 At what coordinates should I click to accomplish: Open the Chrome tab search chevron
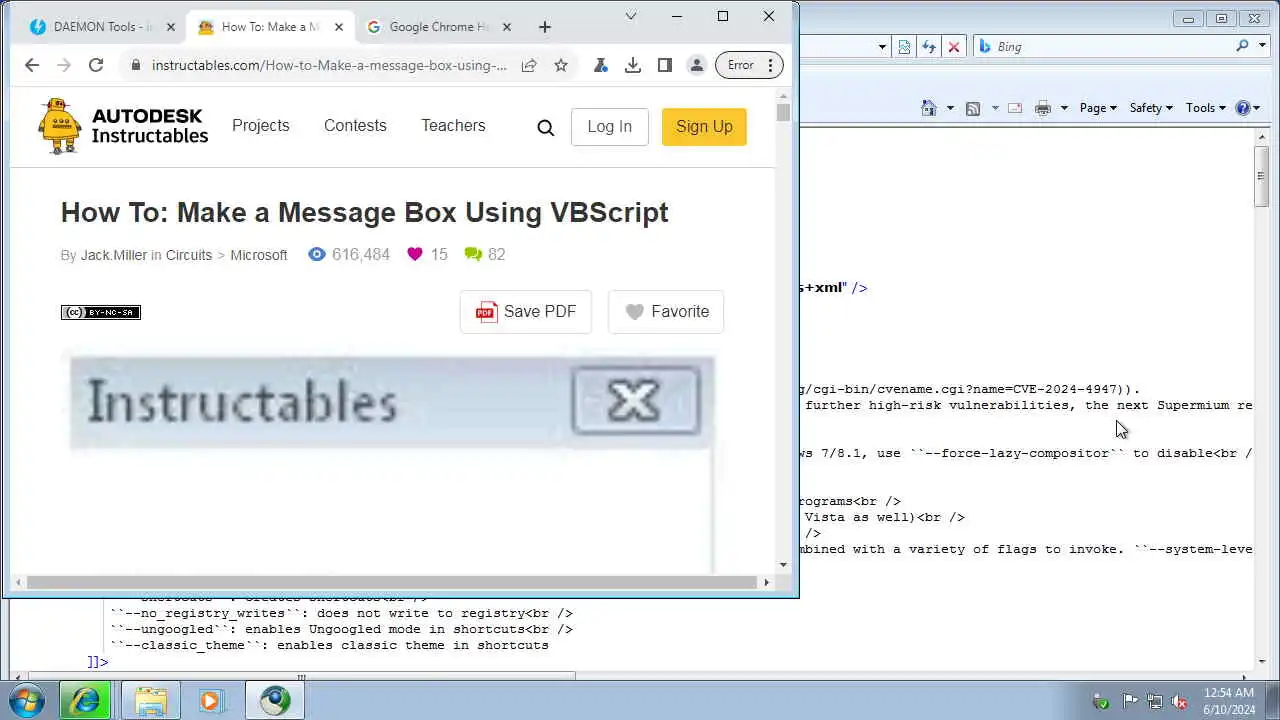coord(631,16)
